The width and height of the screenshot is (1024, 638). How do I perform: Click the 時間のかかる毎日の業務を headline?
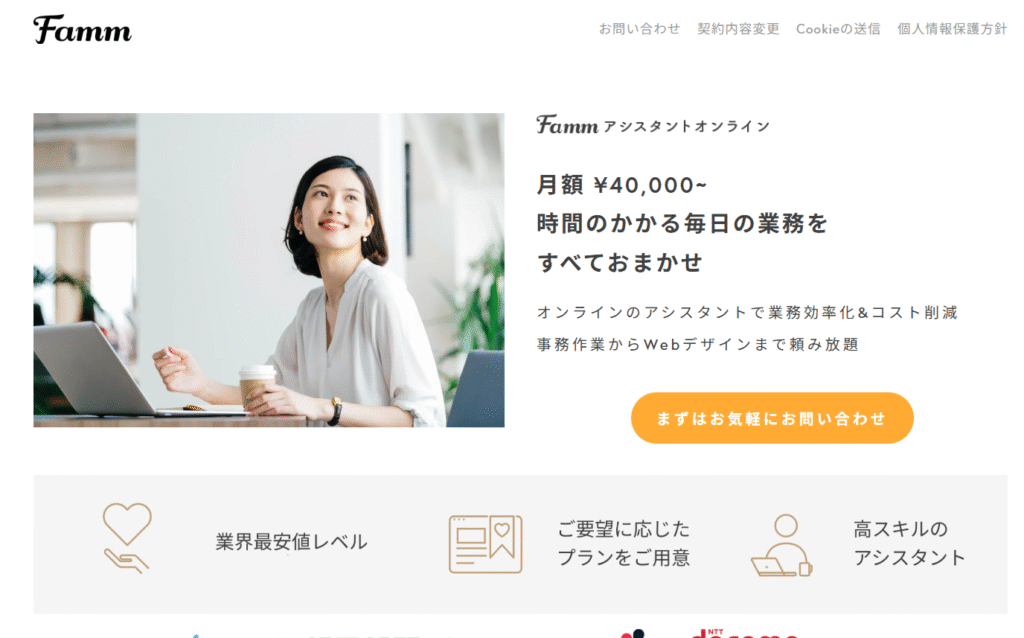tap(682, 223)
